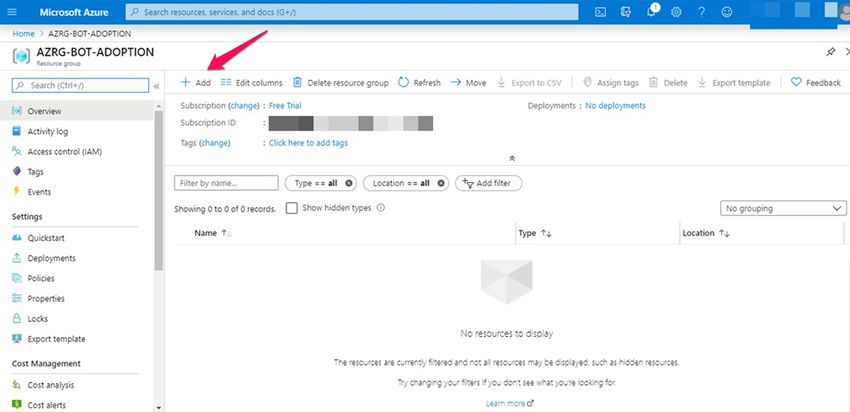Remove the Type == all filter

pyautogui.click(x=349, y=183)
